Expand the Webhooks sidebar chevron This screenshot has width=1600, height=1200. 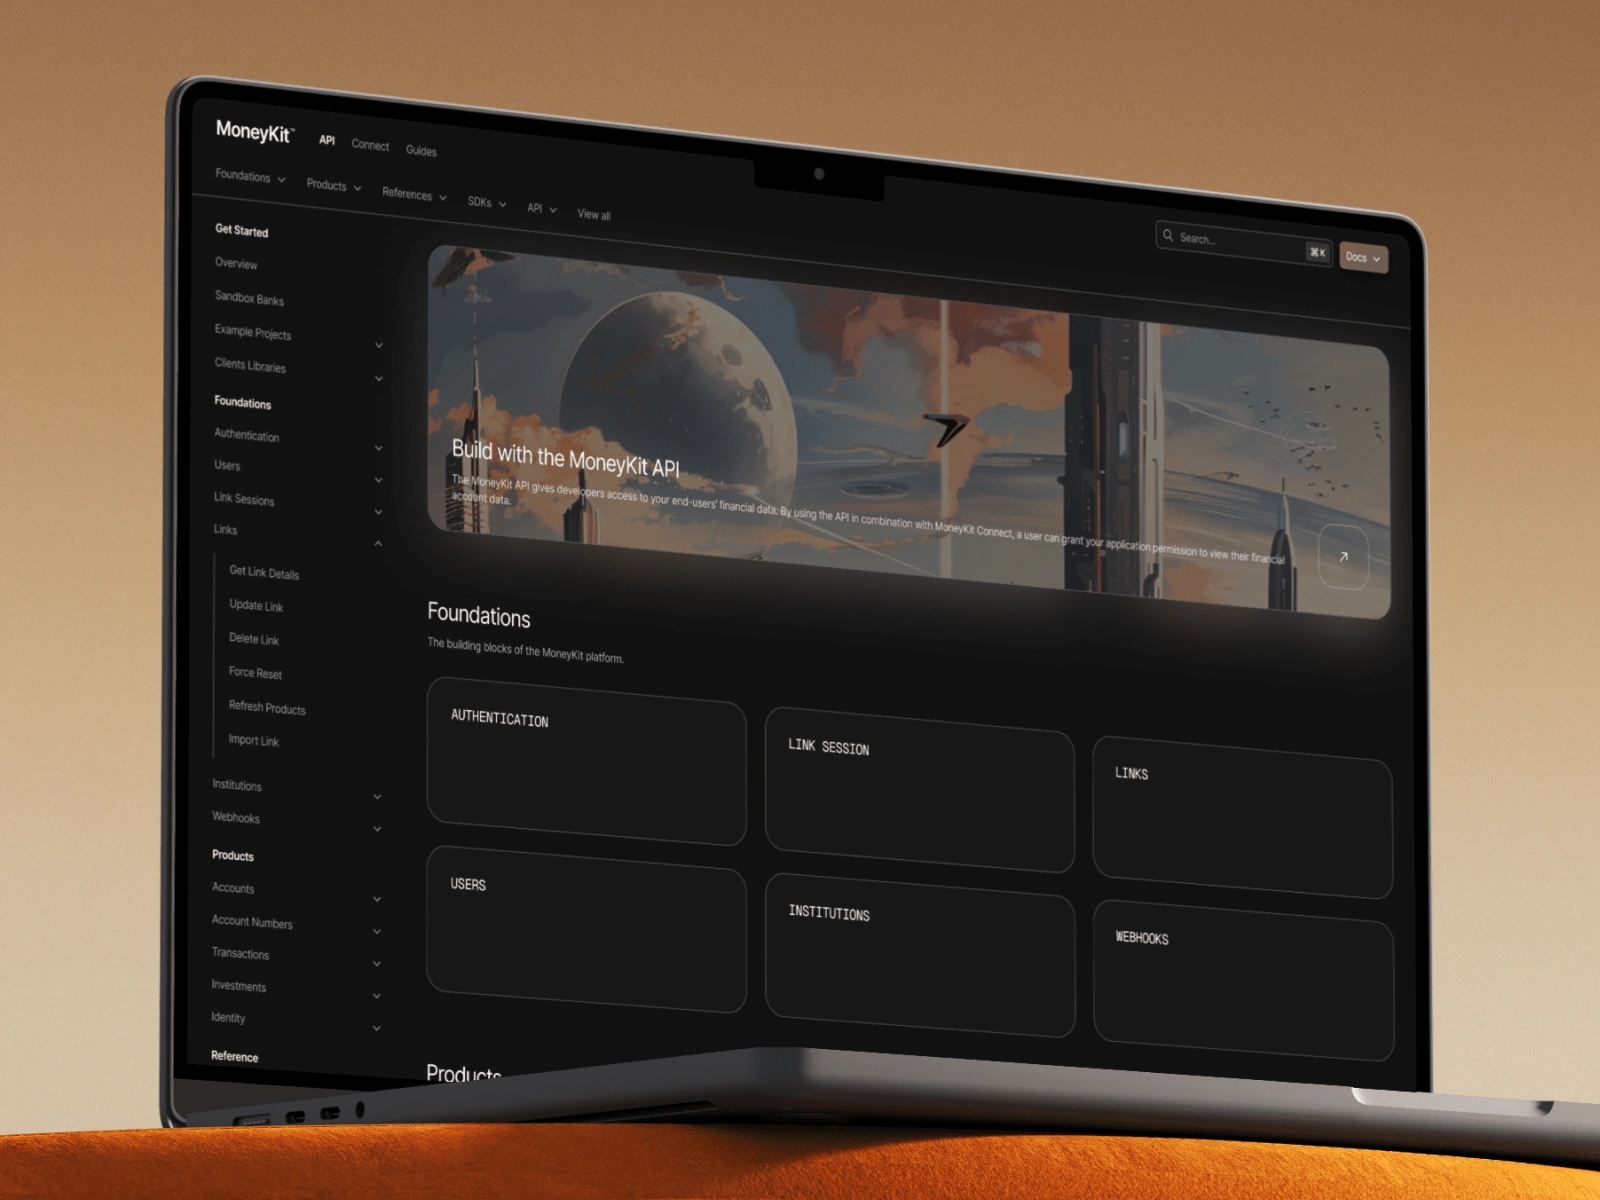[377, 829]
